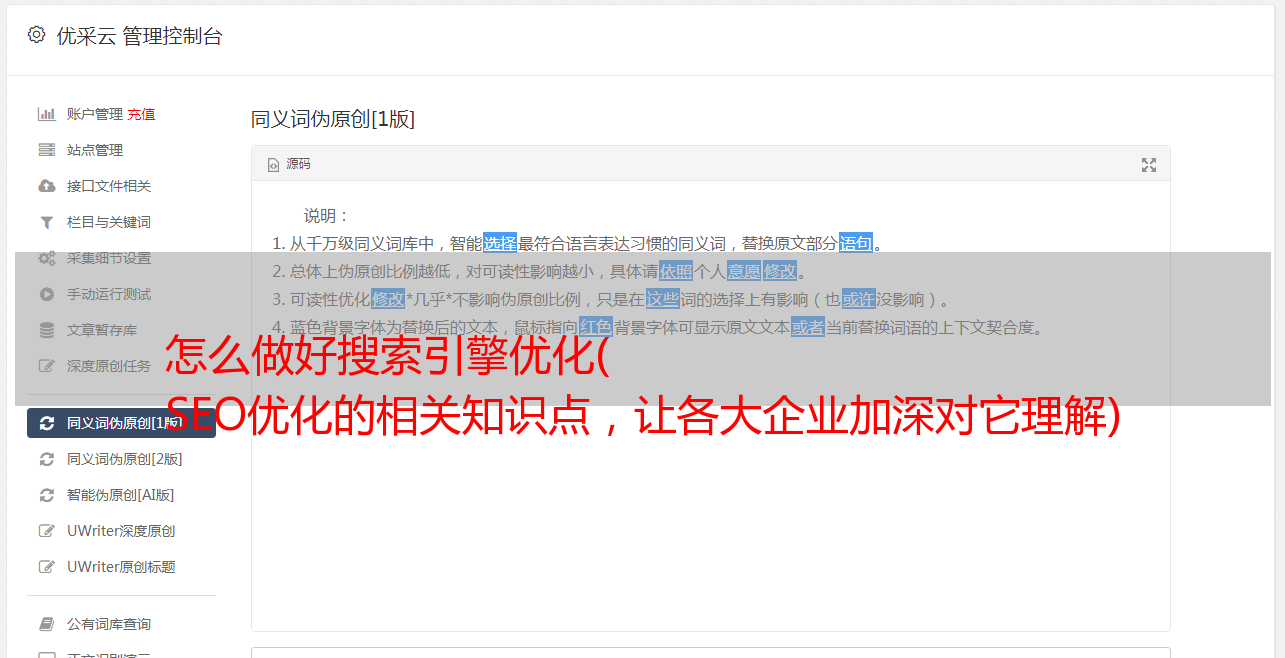This screenshot has width=1285, height=658.
Task: Click the cloud upload icon for 接口文件相关
Action: pyautogui.click(x=46, y=186)
